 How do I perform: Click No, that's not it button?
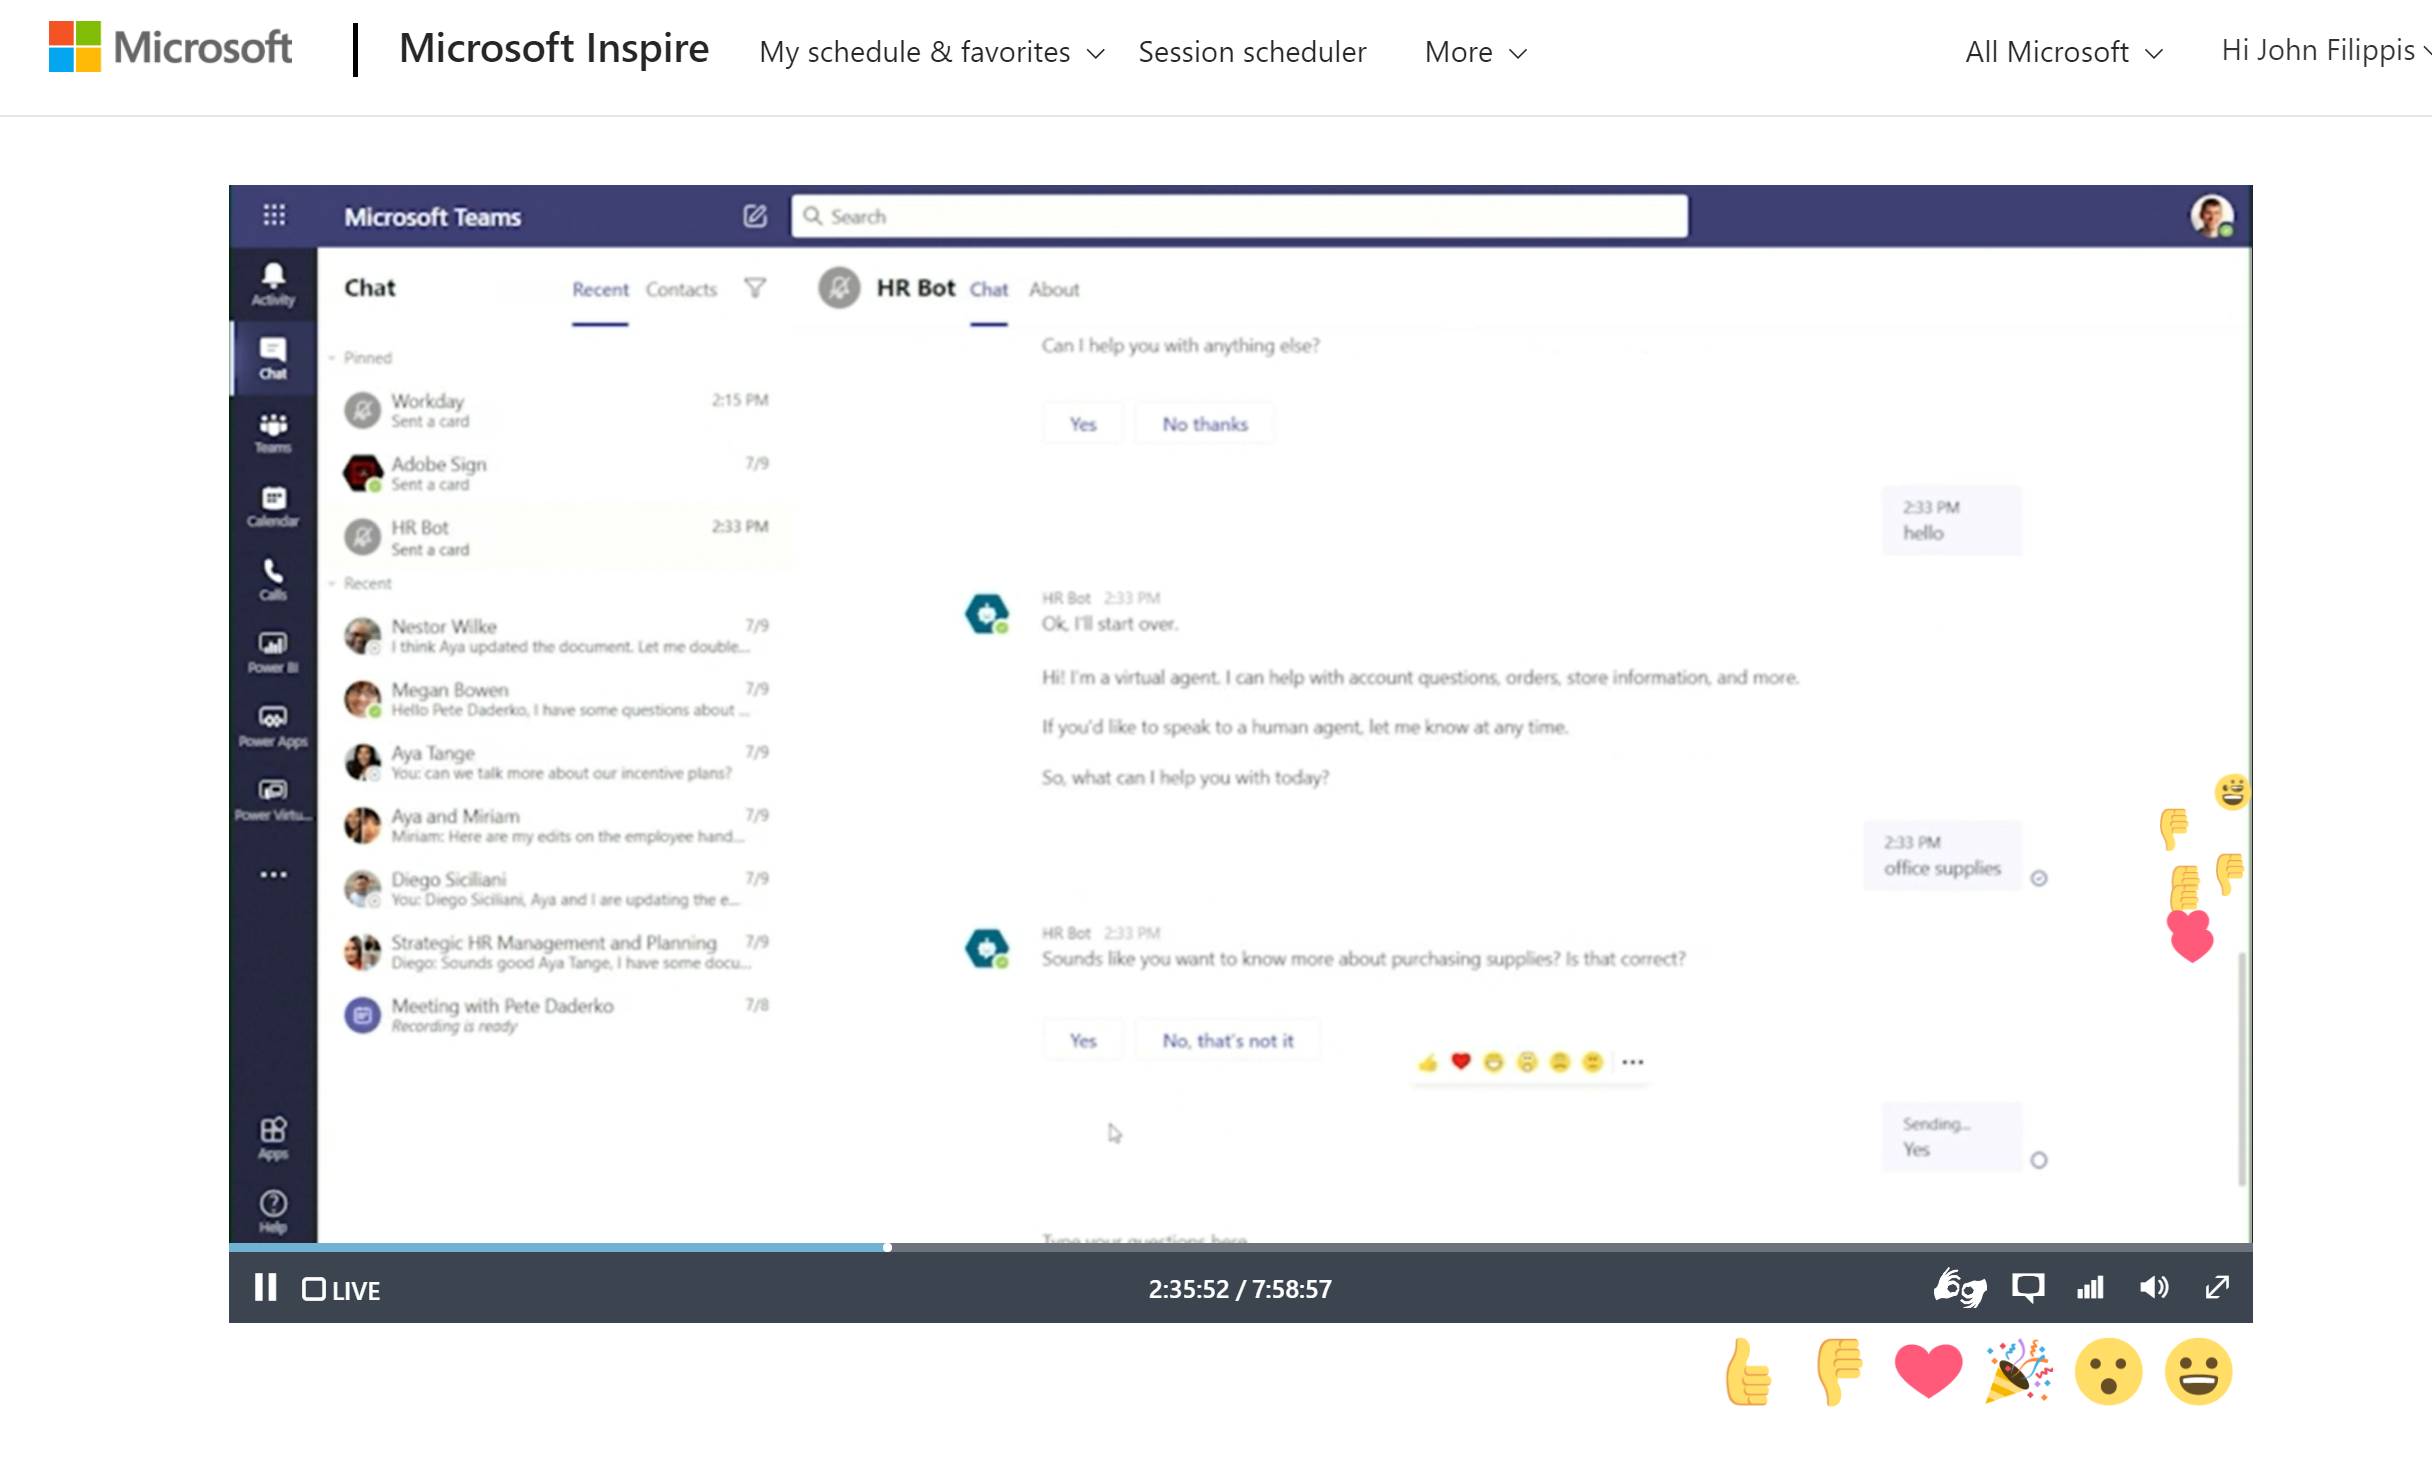click(1227, 1041)
